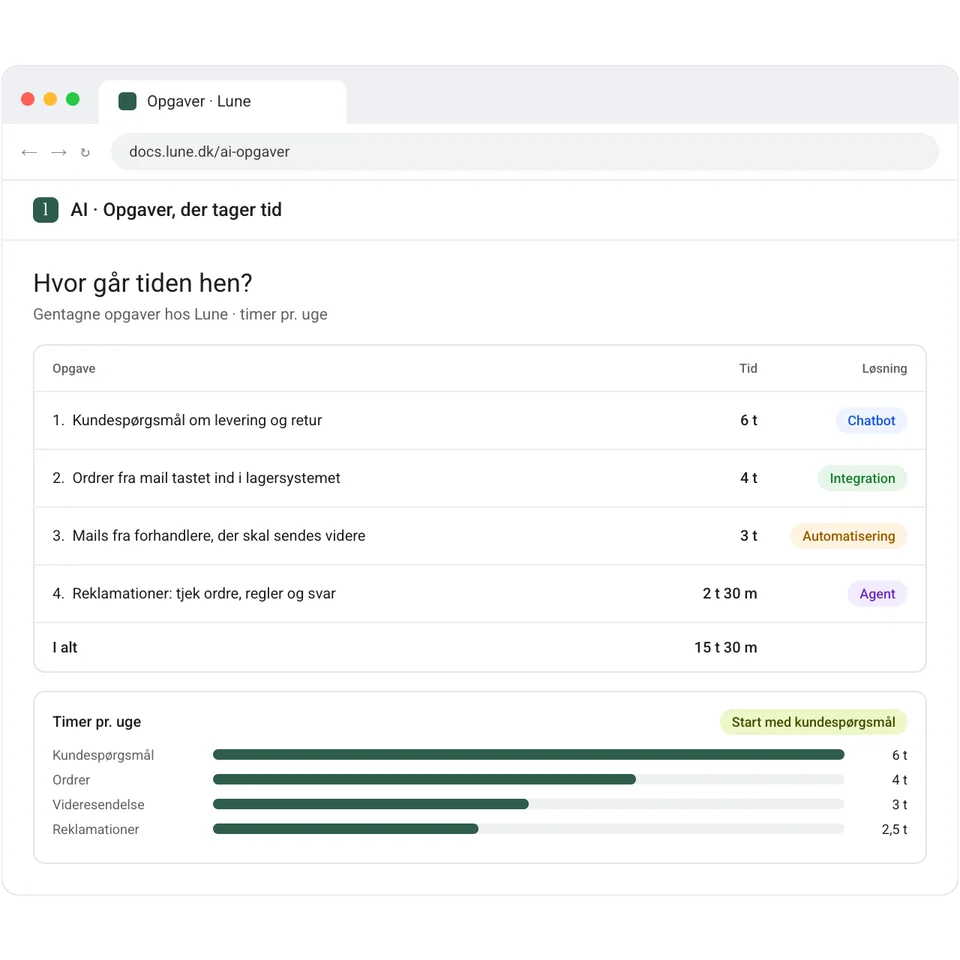
Task: Click the Reklamationer chart label
Action: coord(96,830)
